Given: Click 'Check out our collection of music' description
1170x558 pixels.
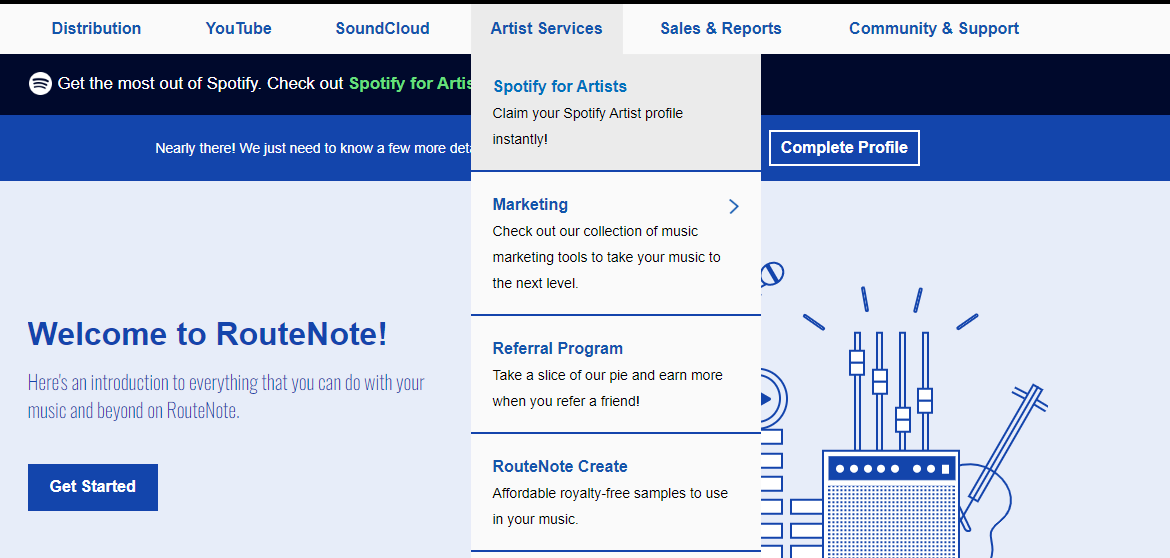Looking at the screenshot, I should pyautogui.click(x=607, y=257).
